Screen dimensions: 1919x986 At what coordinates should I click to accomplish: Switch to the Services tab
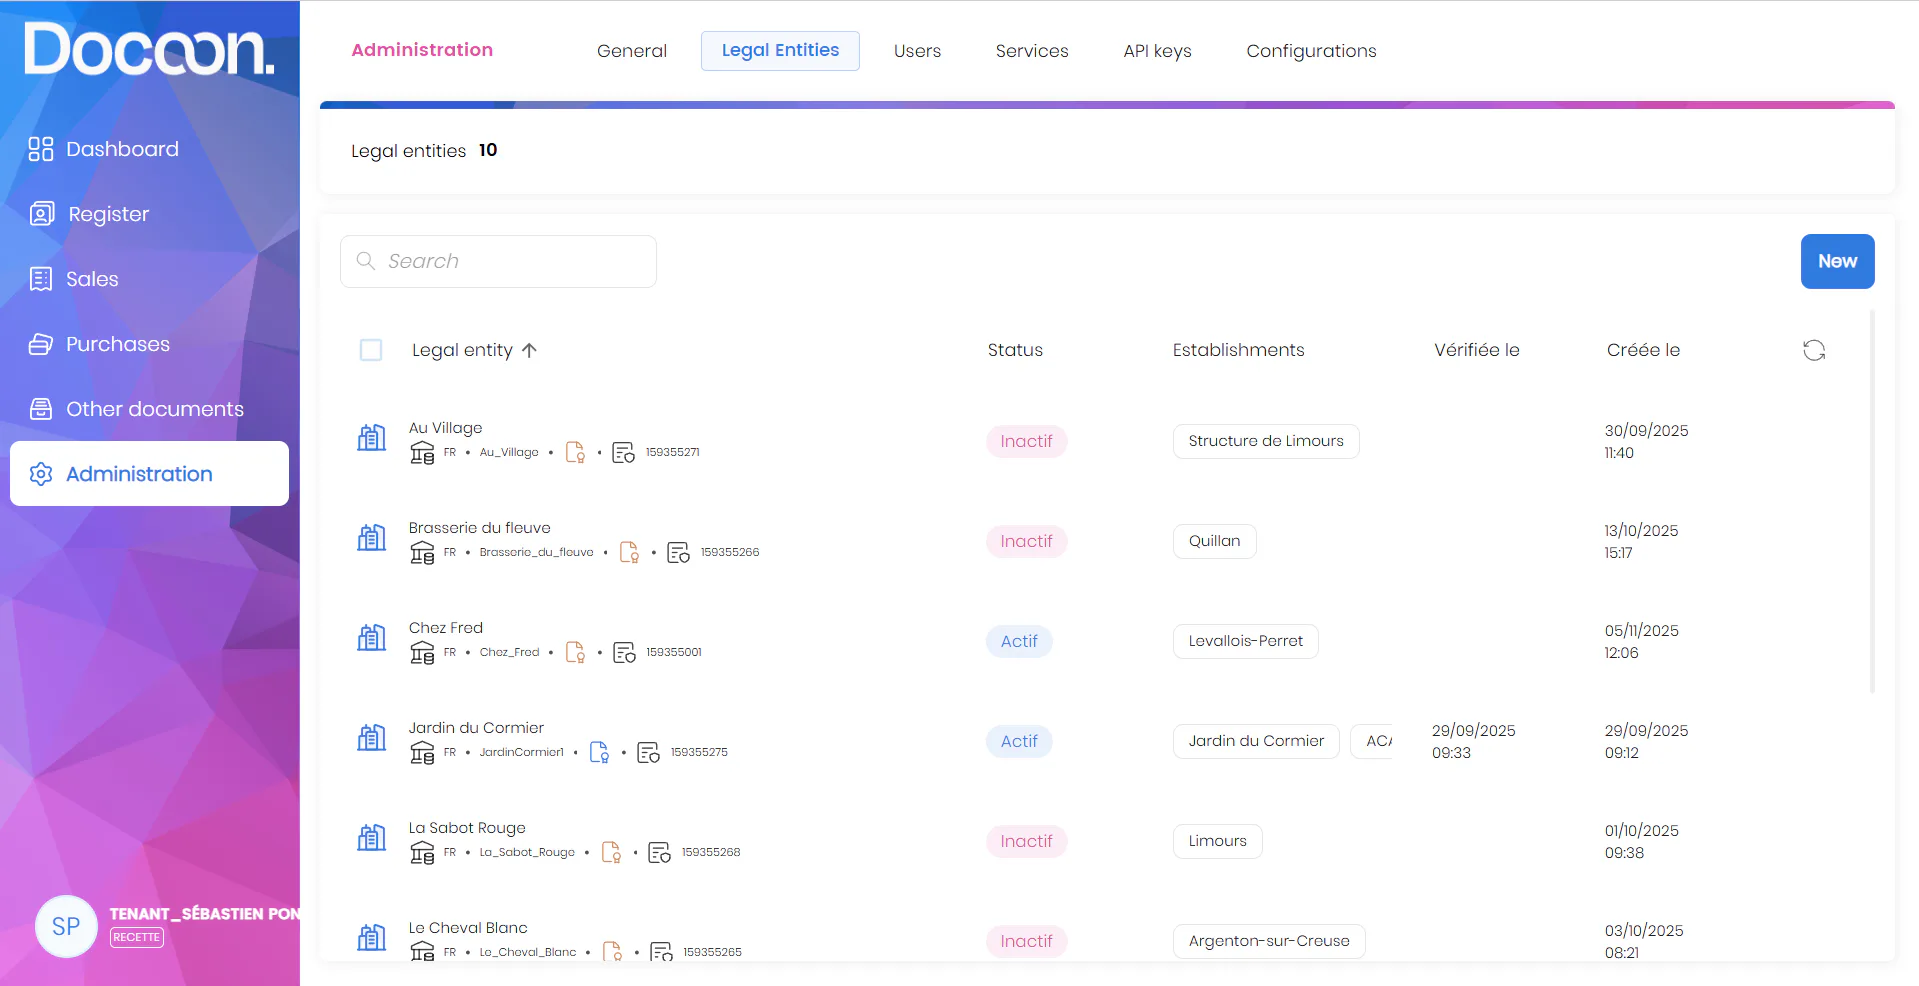coord(1032,51)
